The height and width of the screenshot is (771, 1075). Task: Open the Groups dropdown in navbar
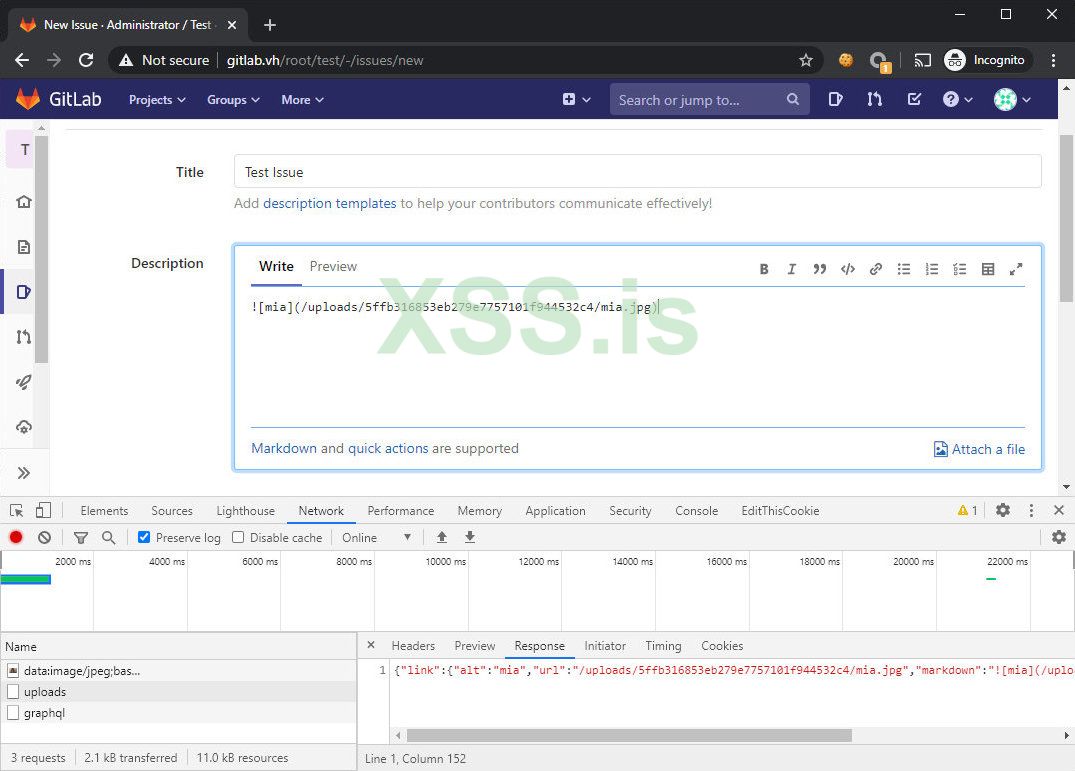[233, 100]
